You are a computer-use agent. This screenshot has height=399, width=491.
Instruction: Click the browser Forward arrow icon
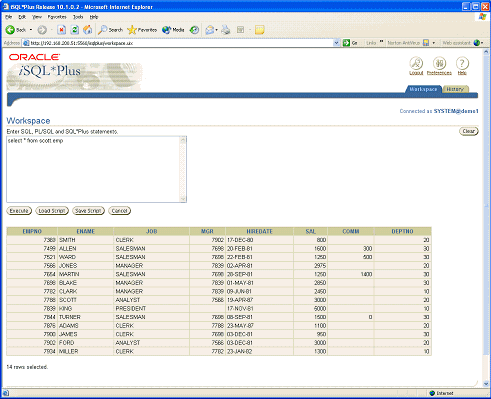coord(42,30)
